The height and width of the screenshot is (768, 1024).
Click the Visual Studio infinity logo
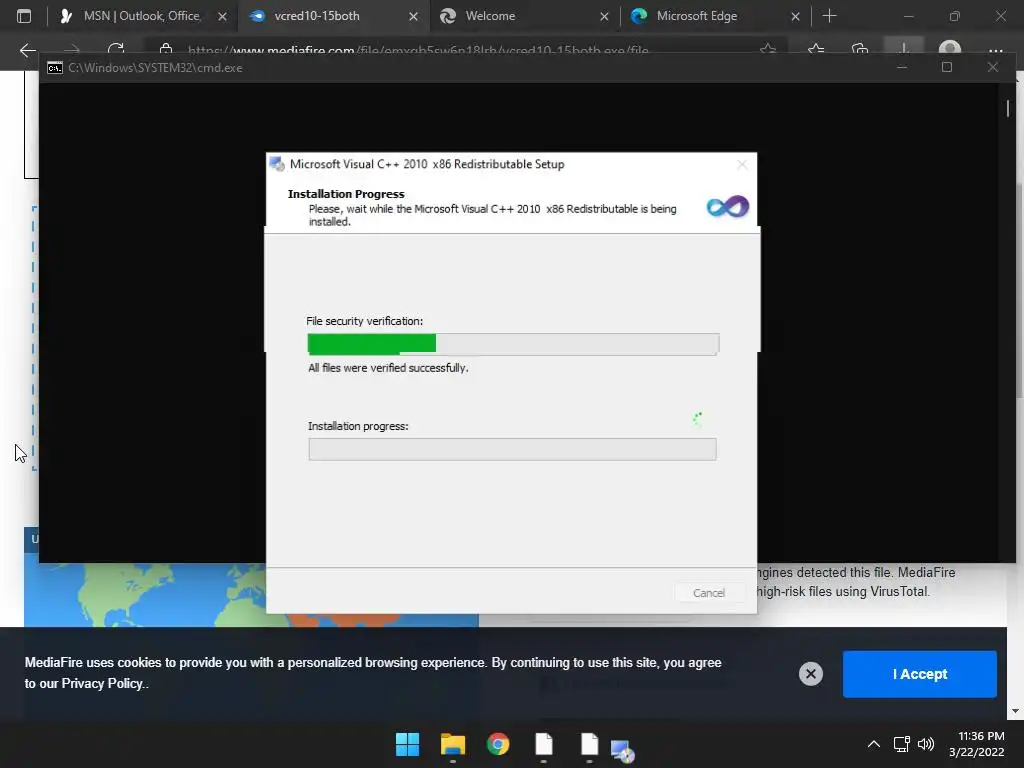point(728,207)
